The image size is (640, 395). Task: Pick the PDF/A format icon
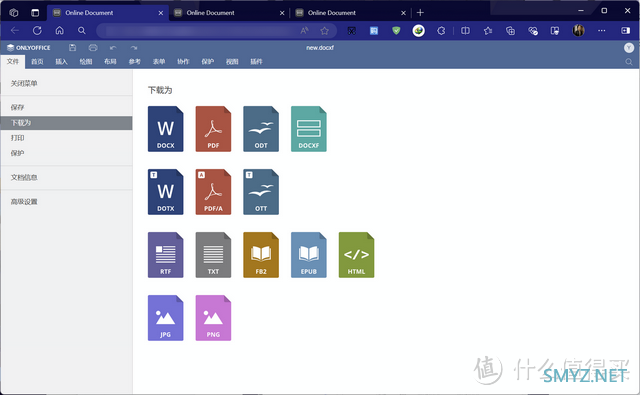click(213, 192)
